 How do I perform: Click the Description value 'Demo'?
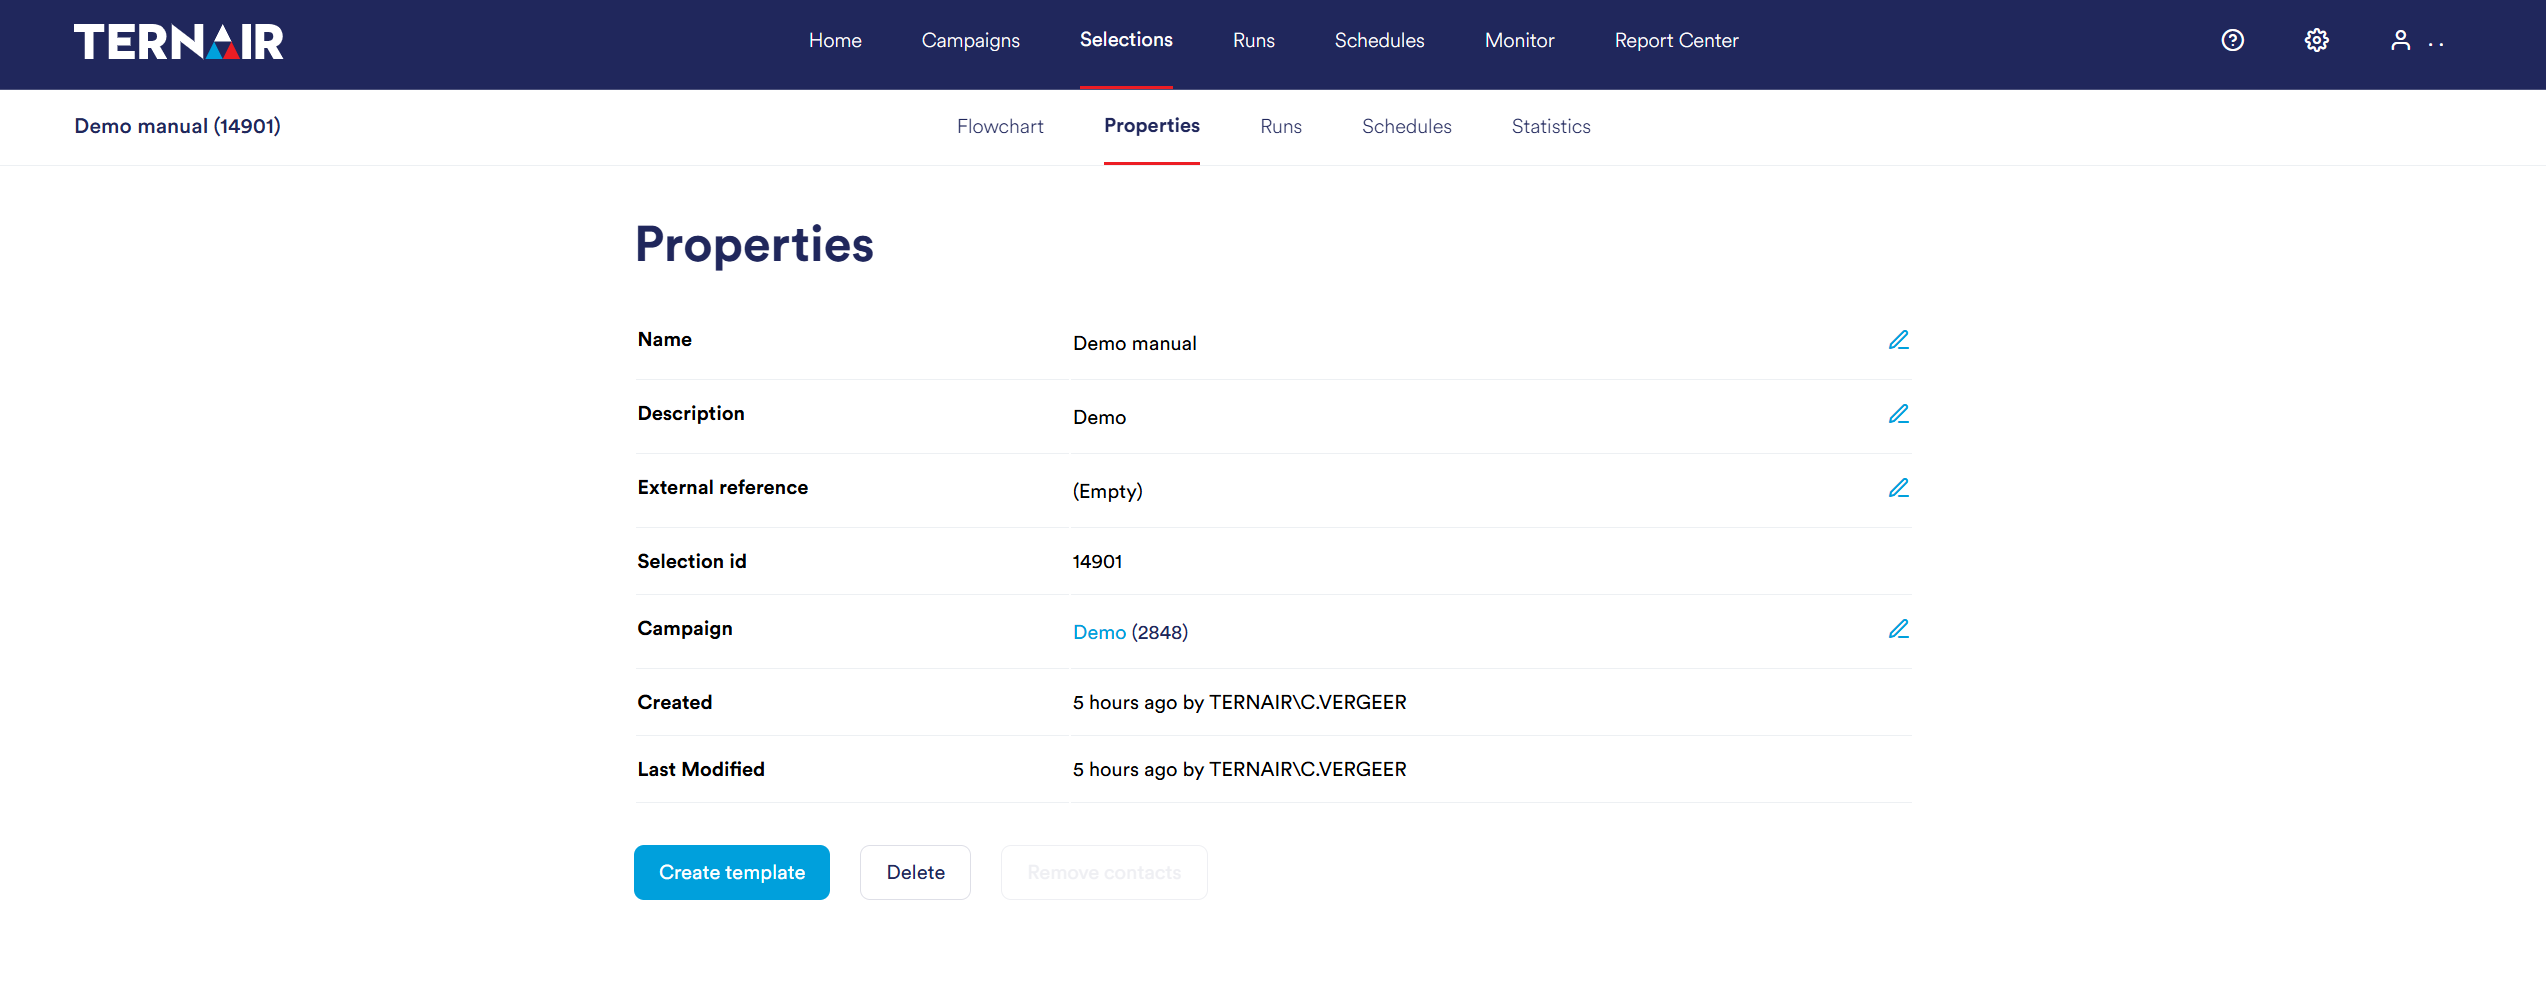1100,418
